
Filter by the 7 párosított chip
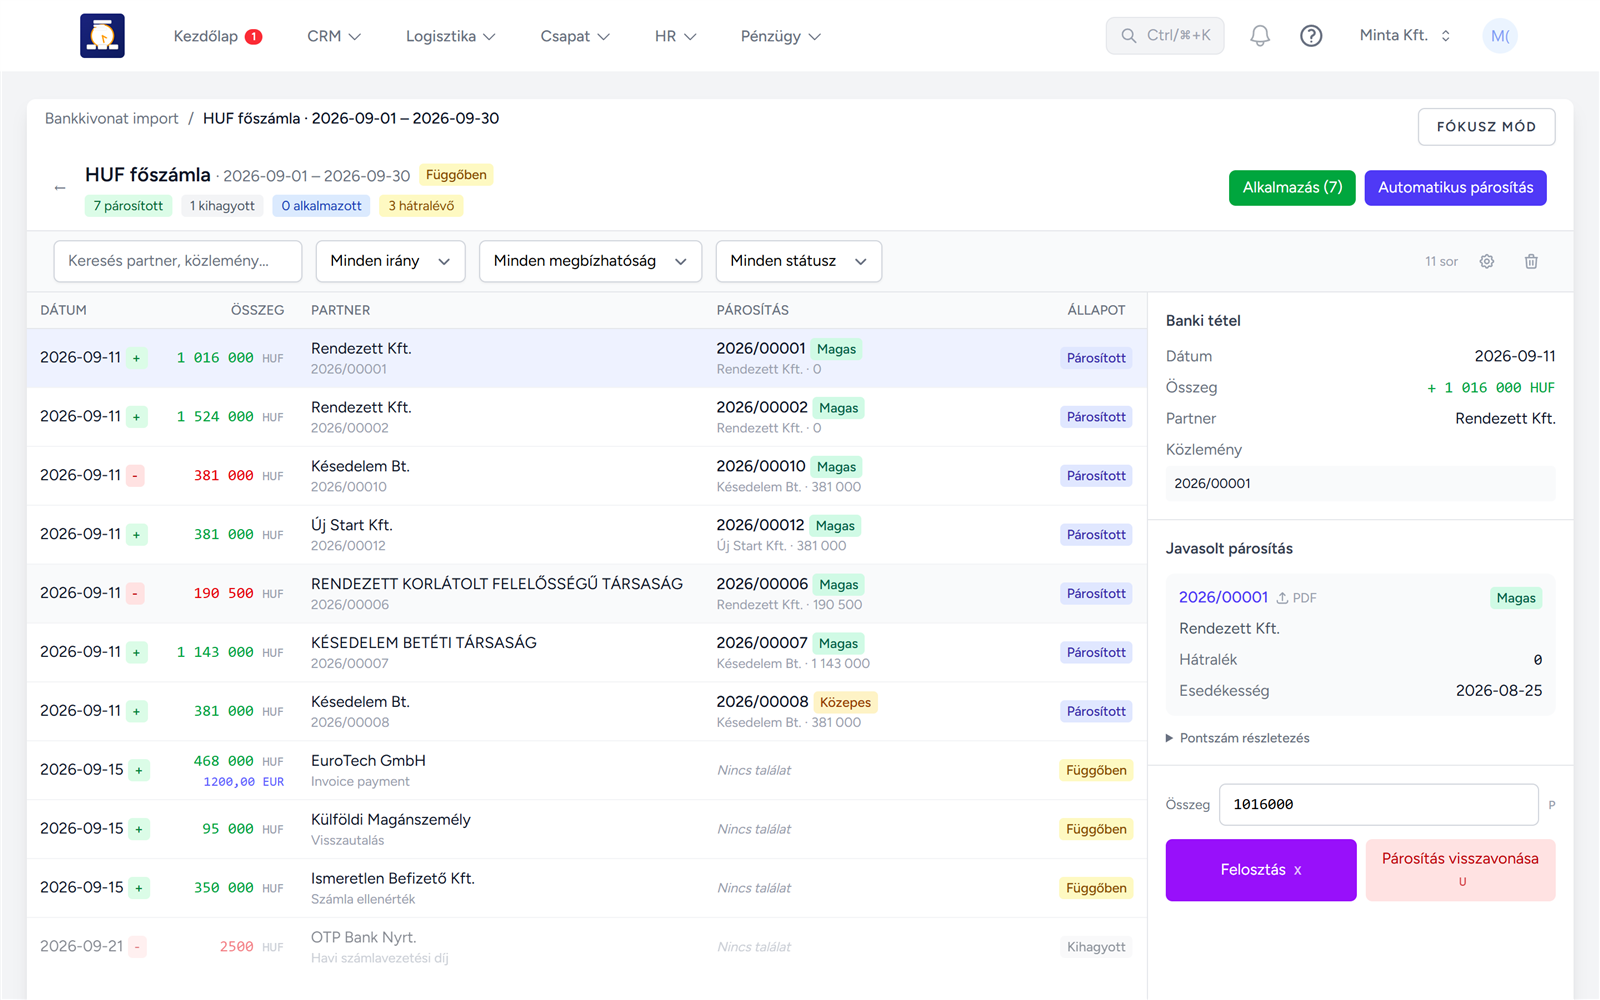coord(128,206)
